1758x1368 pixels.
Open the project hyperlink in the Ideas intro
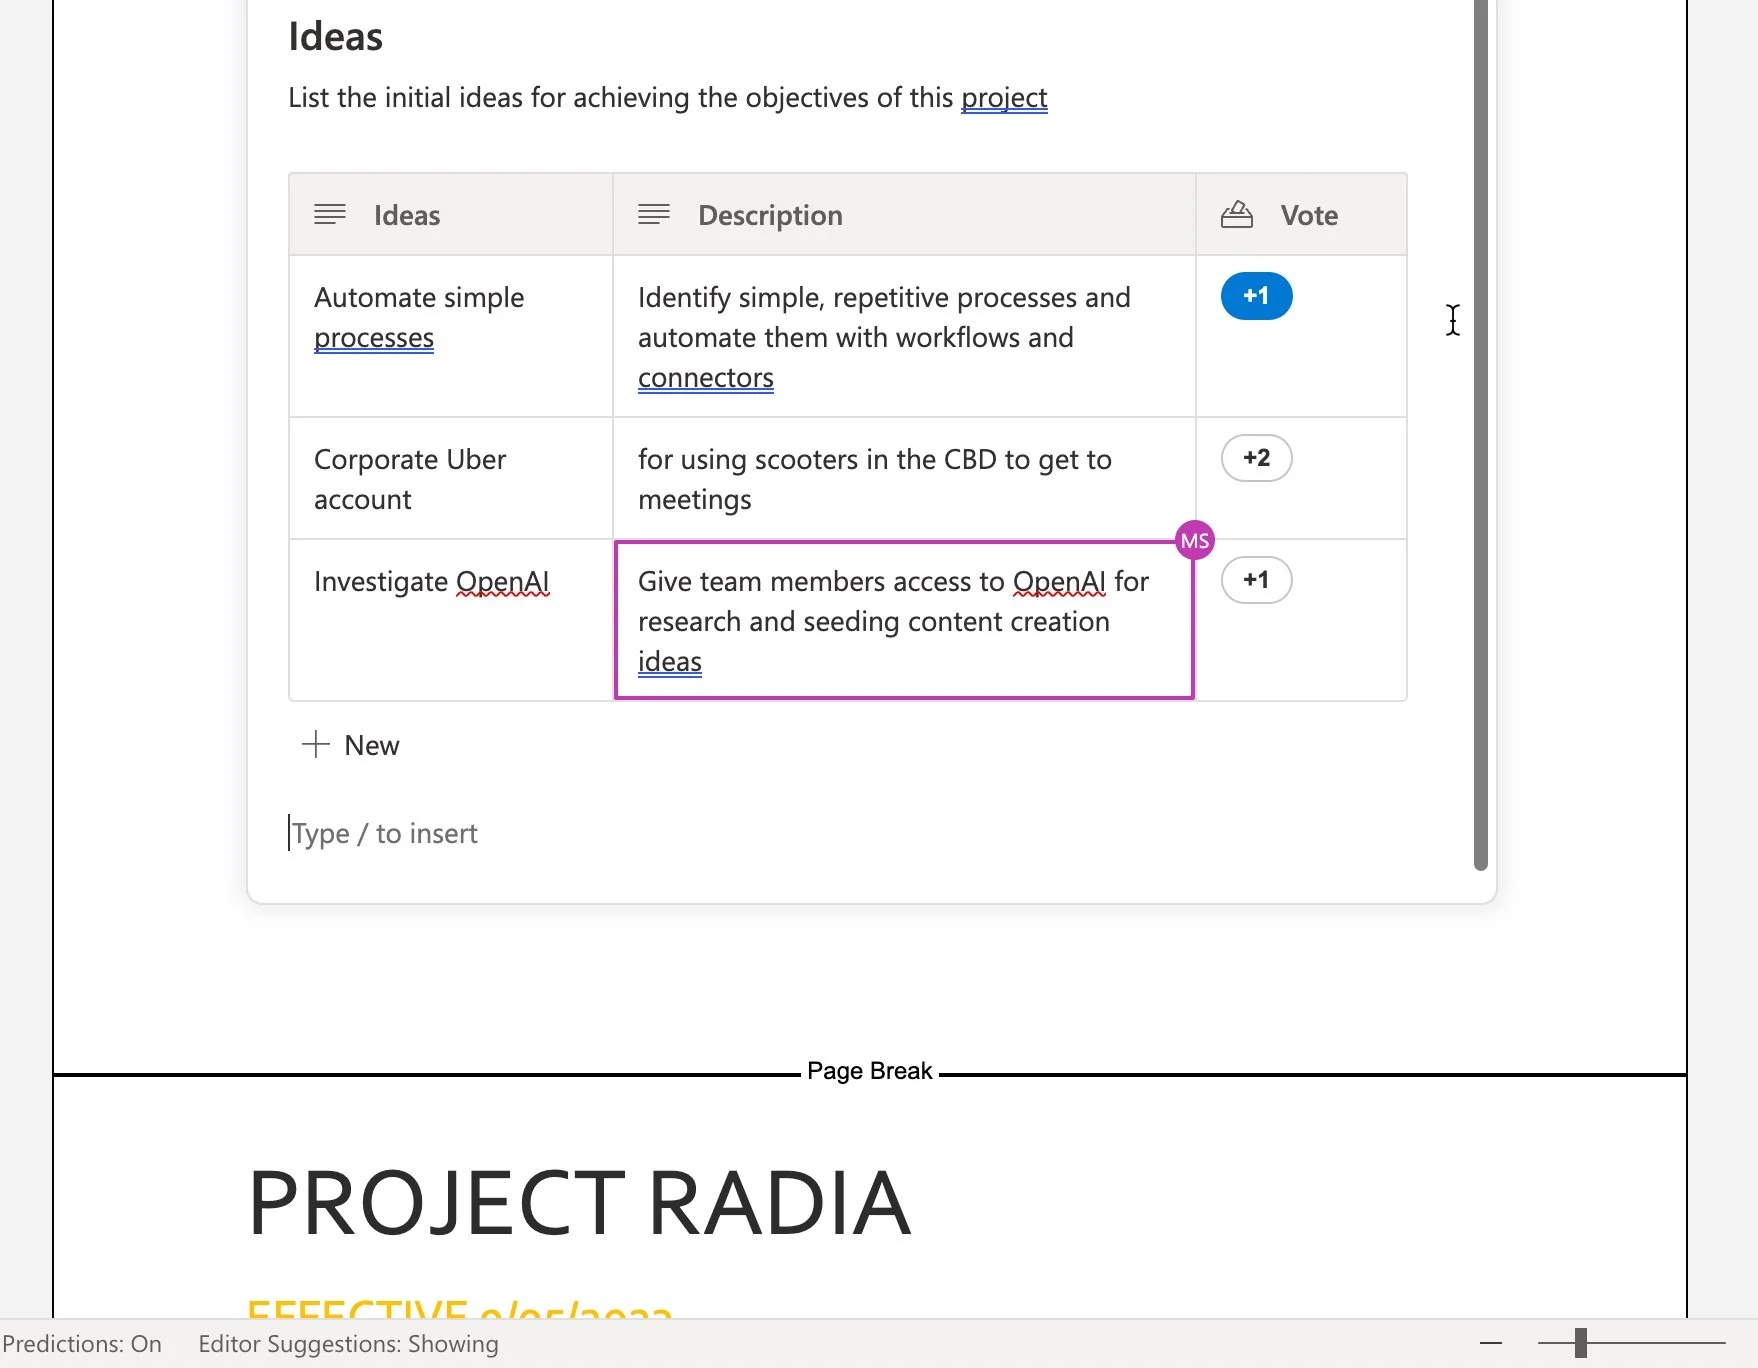[x=1004, y=98]
